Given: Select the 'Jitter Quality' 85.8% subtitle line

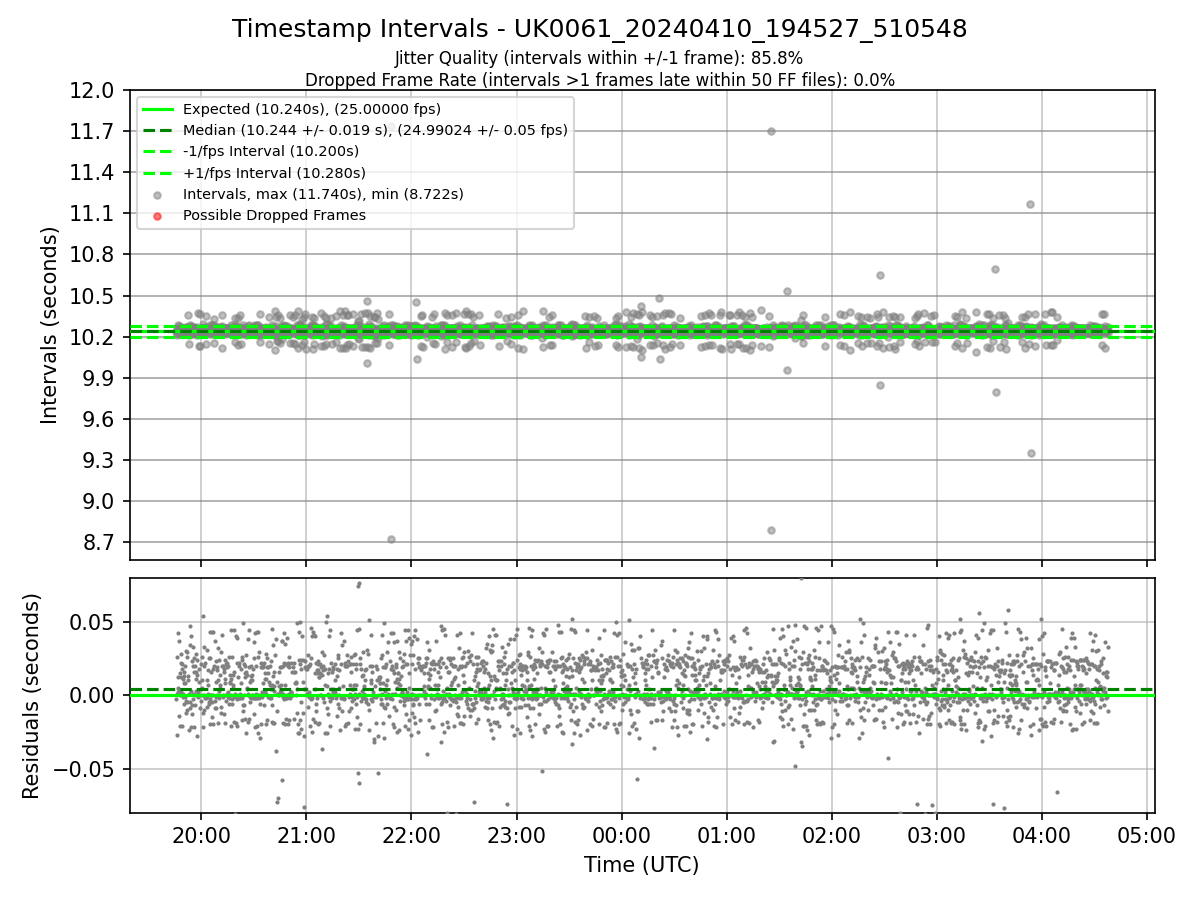Looking at the screenshot, I should tap(599, 58).
